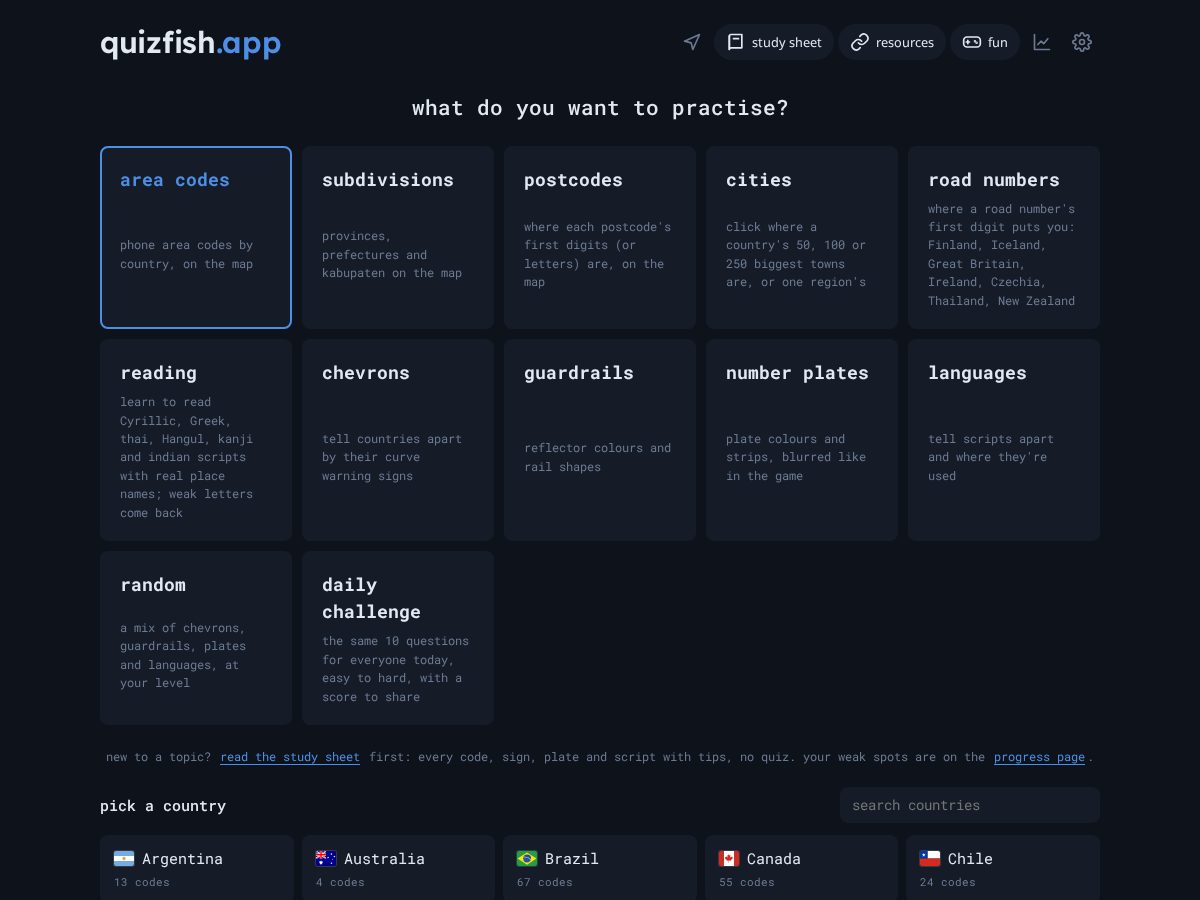Open the progress chart icon
The width and height of the screenshot is (1200, 900).
point(1042,42)
